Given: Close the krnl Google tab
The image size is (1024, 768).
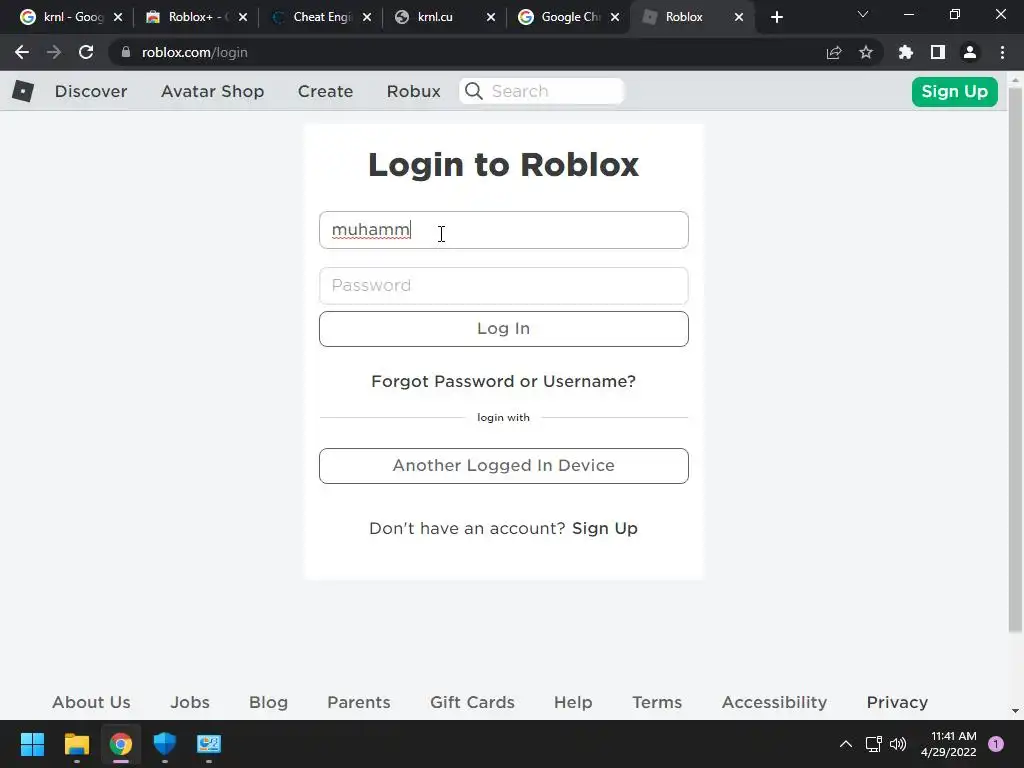Looking at the screenshot, I should [x=118, y=17].
